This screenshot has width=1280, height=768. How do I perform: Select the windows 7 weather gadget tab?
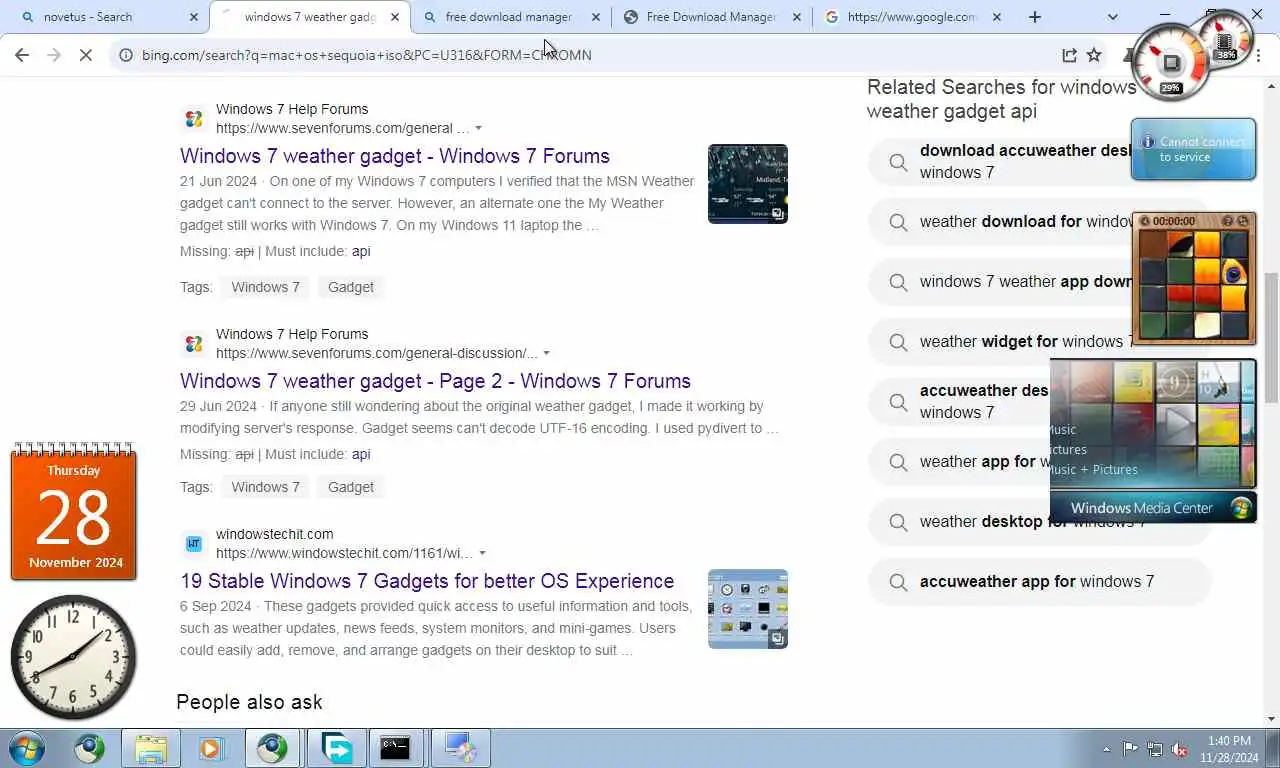click(310, 17)
